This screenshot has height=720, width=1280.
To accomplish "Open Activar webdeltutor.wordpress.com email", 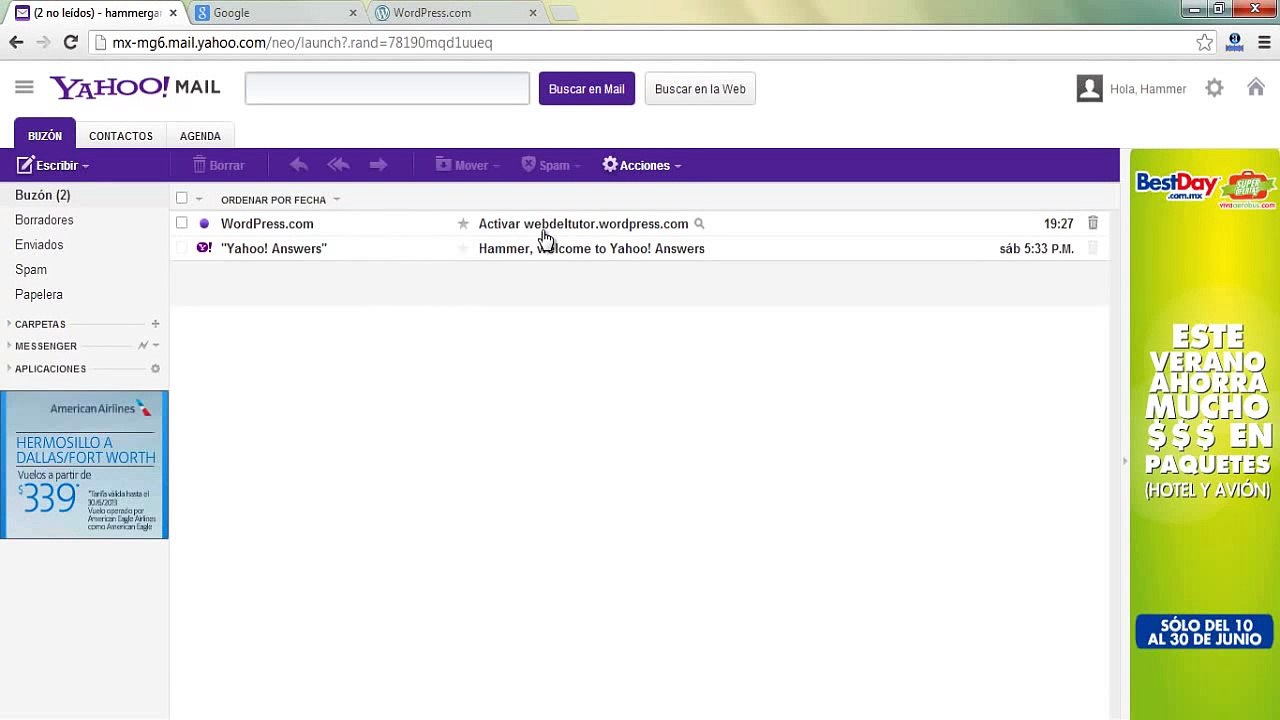I will tap(583, 224).
